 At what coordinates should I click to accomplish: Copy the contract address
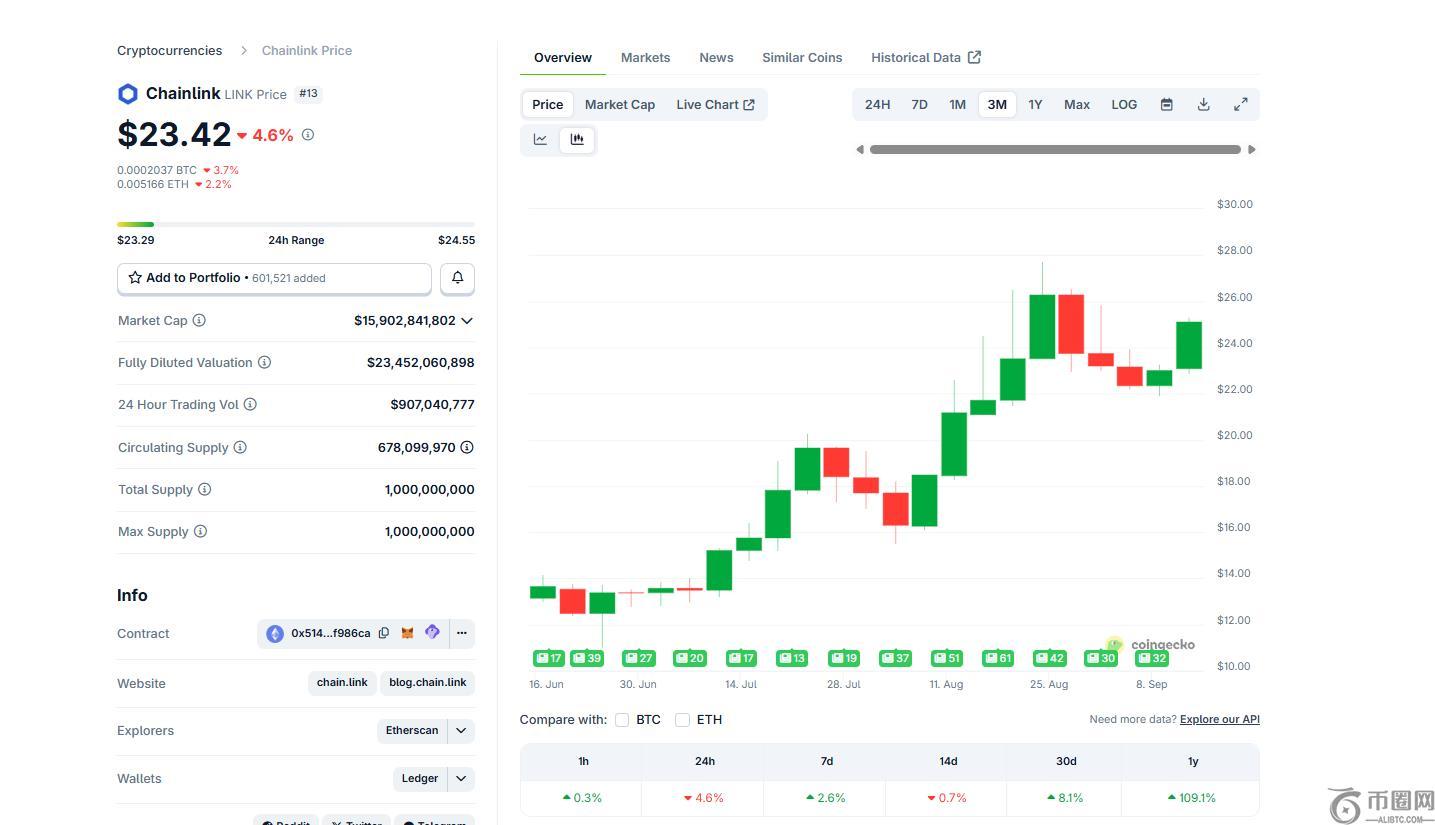coord(384,633)
